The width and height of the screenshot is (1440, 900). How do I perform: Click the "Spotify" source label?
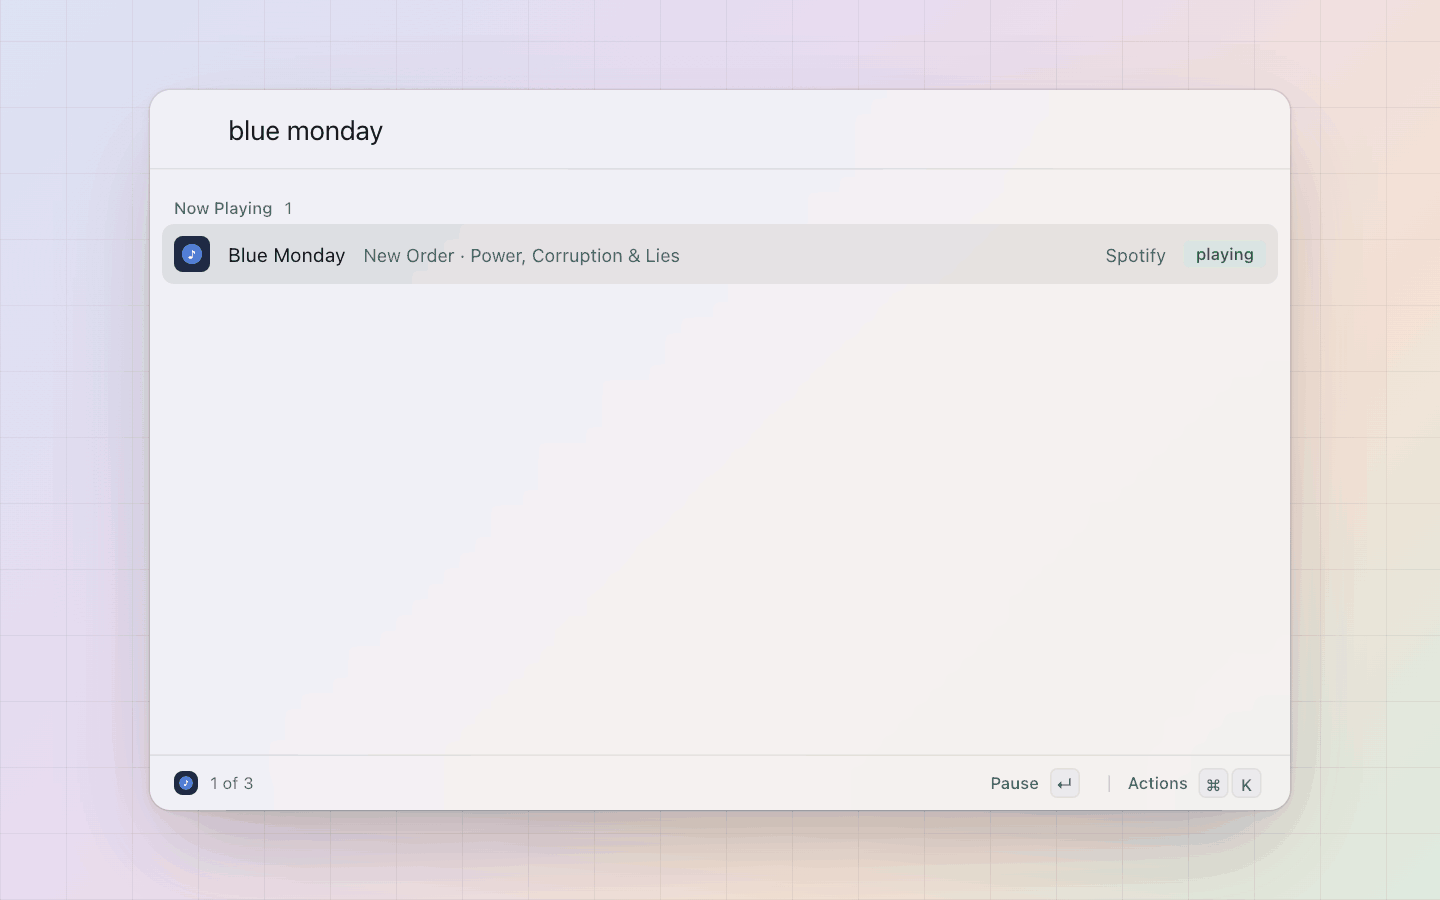pyautogui.click(x=1135, y=256)
